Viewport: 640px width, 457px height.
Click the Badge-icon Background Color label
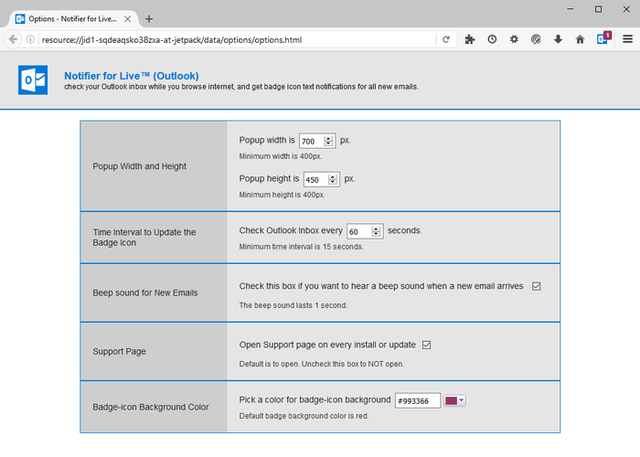click(151, 407)
